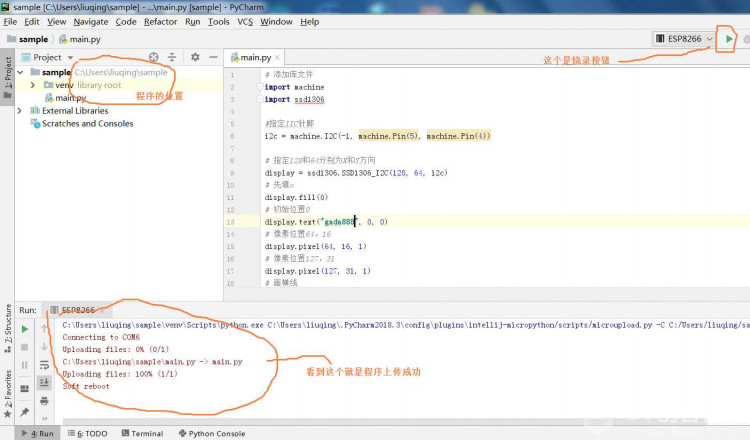
Task: Click the i2c = machine.I2C code line
Action: point(377,136)
